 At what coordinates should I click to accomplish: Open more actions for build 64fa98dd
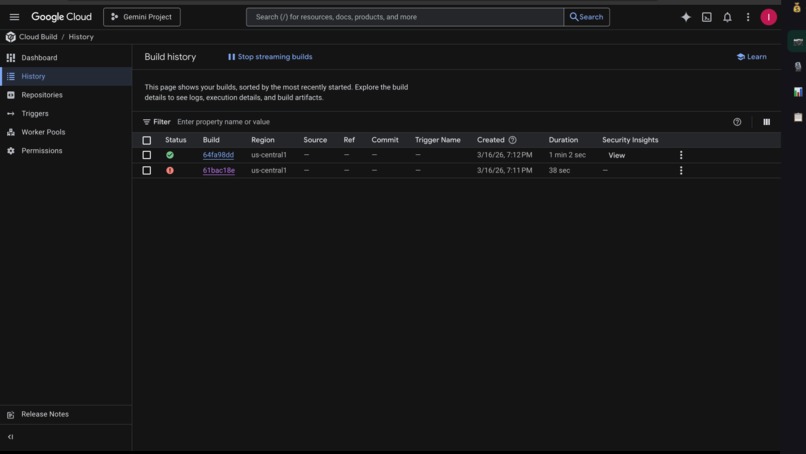click(x=681, y=155)
